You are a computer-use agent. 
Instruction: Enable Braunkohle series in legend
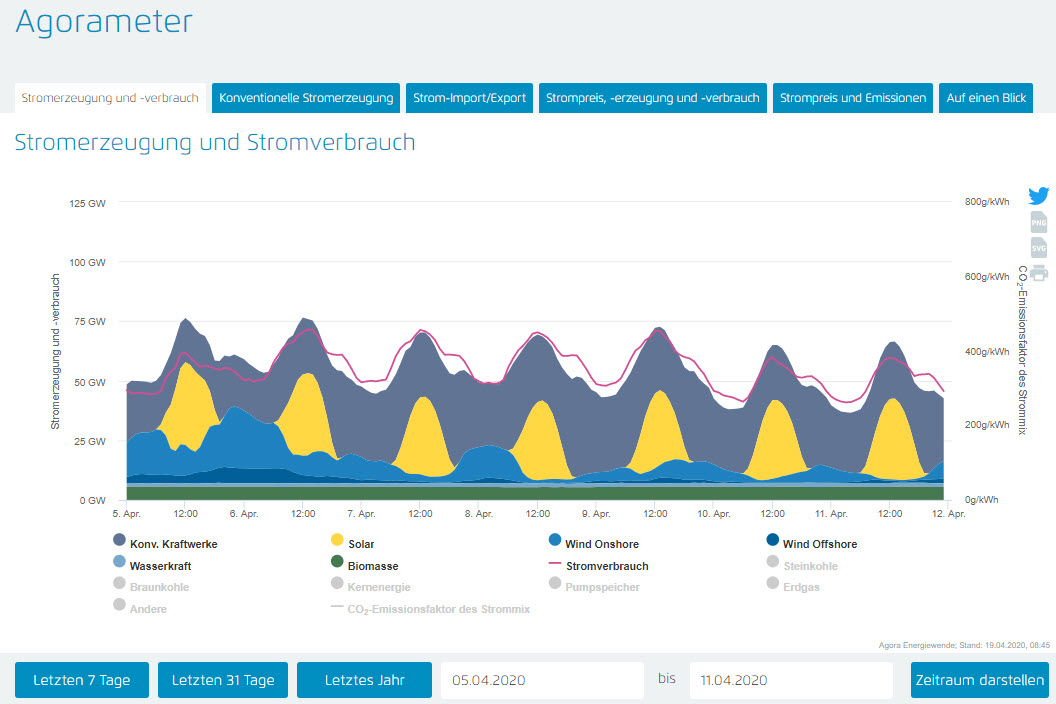coord(159,587)
